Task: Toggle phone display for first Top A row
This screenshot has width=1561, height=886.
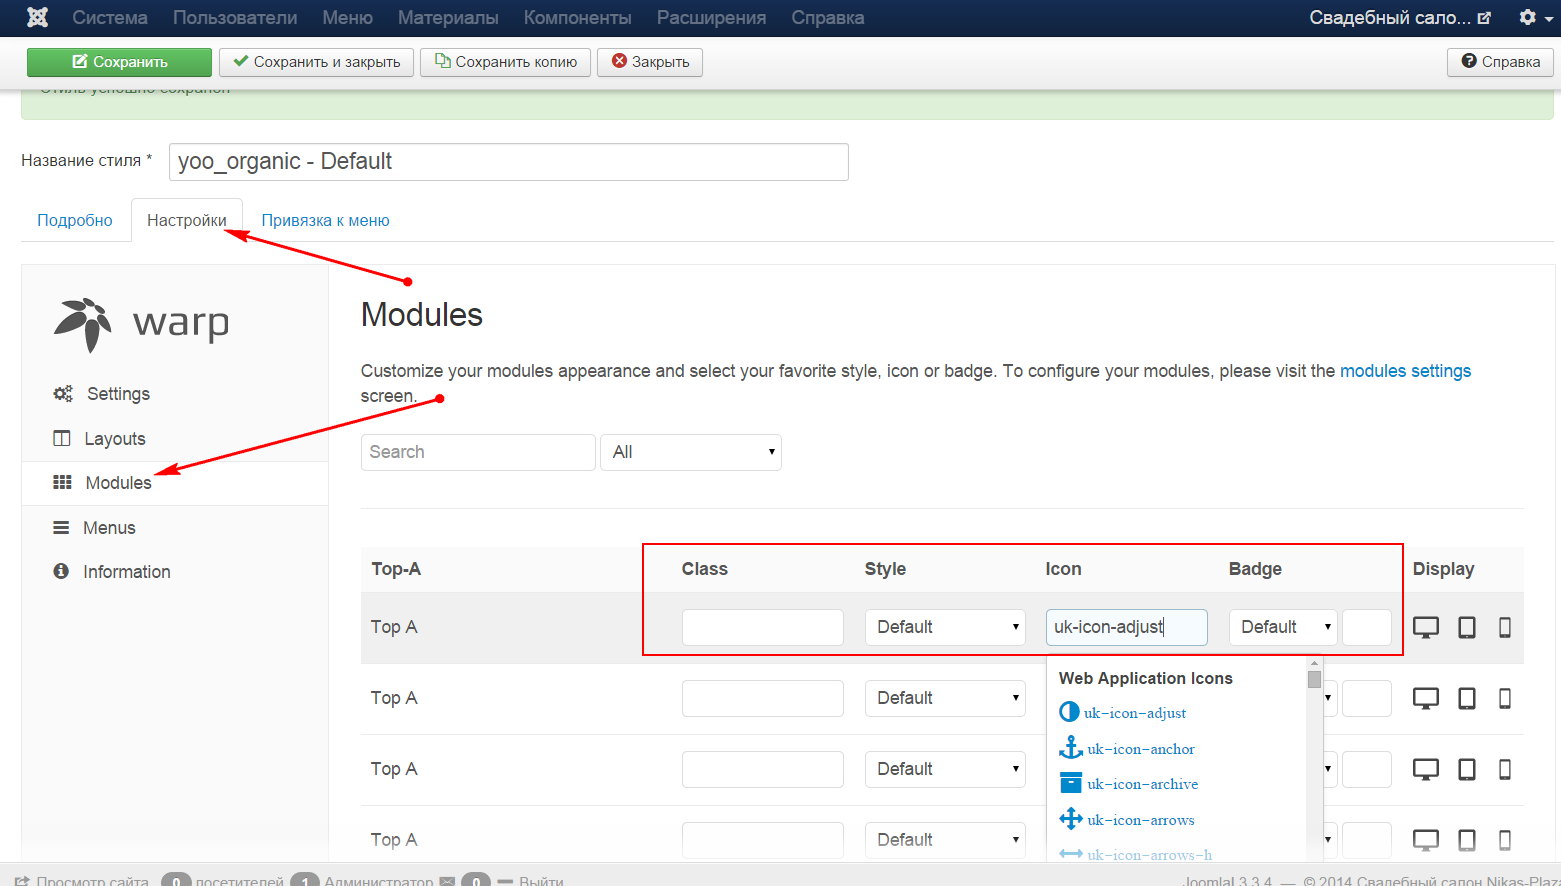Action: click(x=1504, y=627)
